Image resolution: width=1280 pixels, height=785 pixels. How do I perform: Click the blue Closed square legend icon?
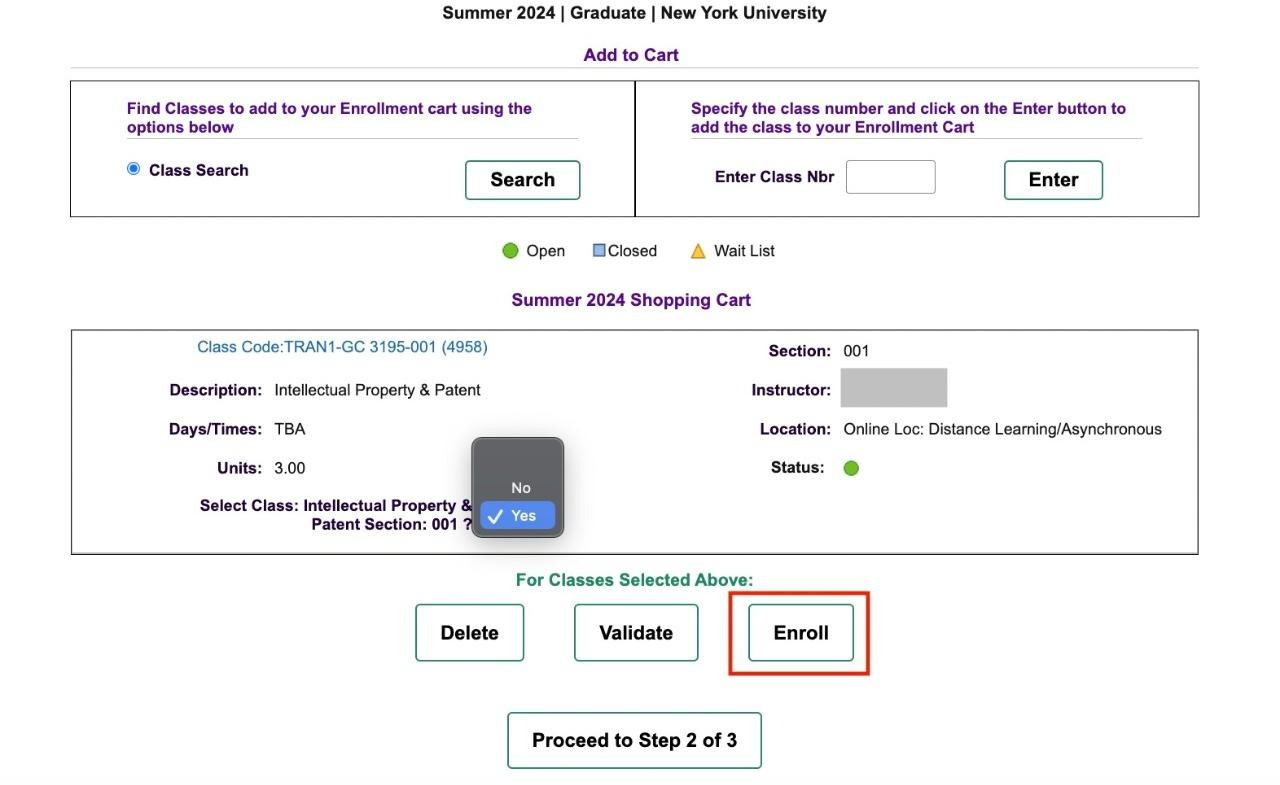coord(599,250)
